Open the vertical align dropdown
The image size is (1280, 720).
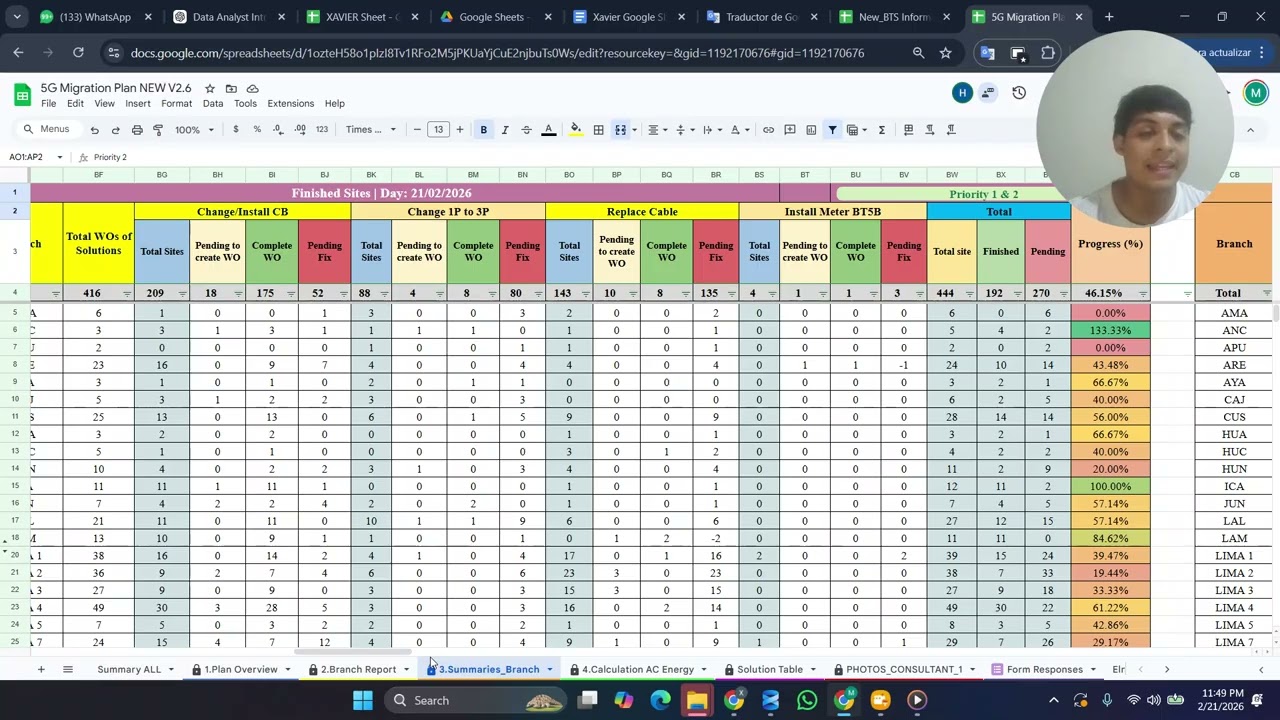[684, 130]
